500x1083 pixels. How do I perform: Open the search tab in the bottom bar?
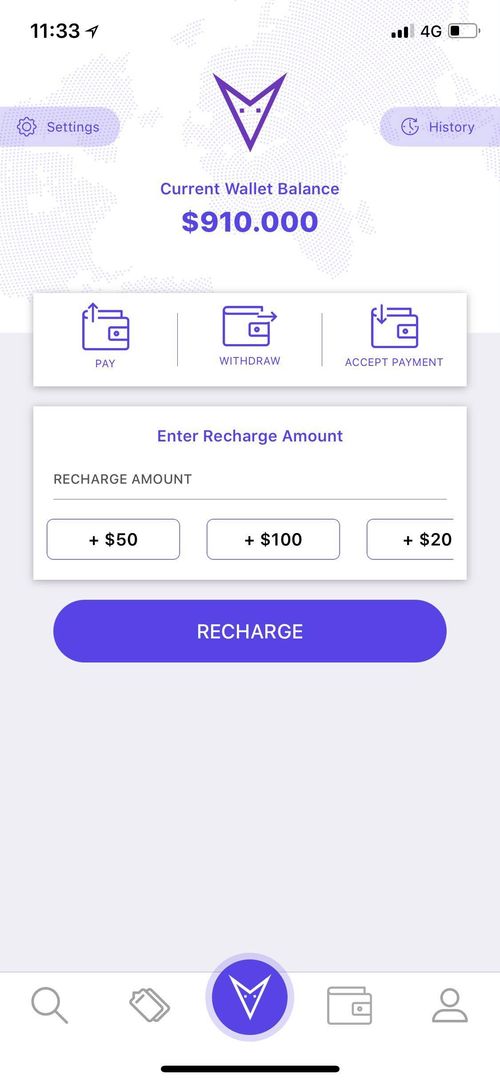tap(50, 1005)
